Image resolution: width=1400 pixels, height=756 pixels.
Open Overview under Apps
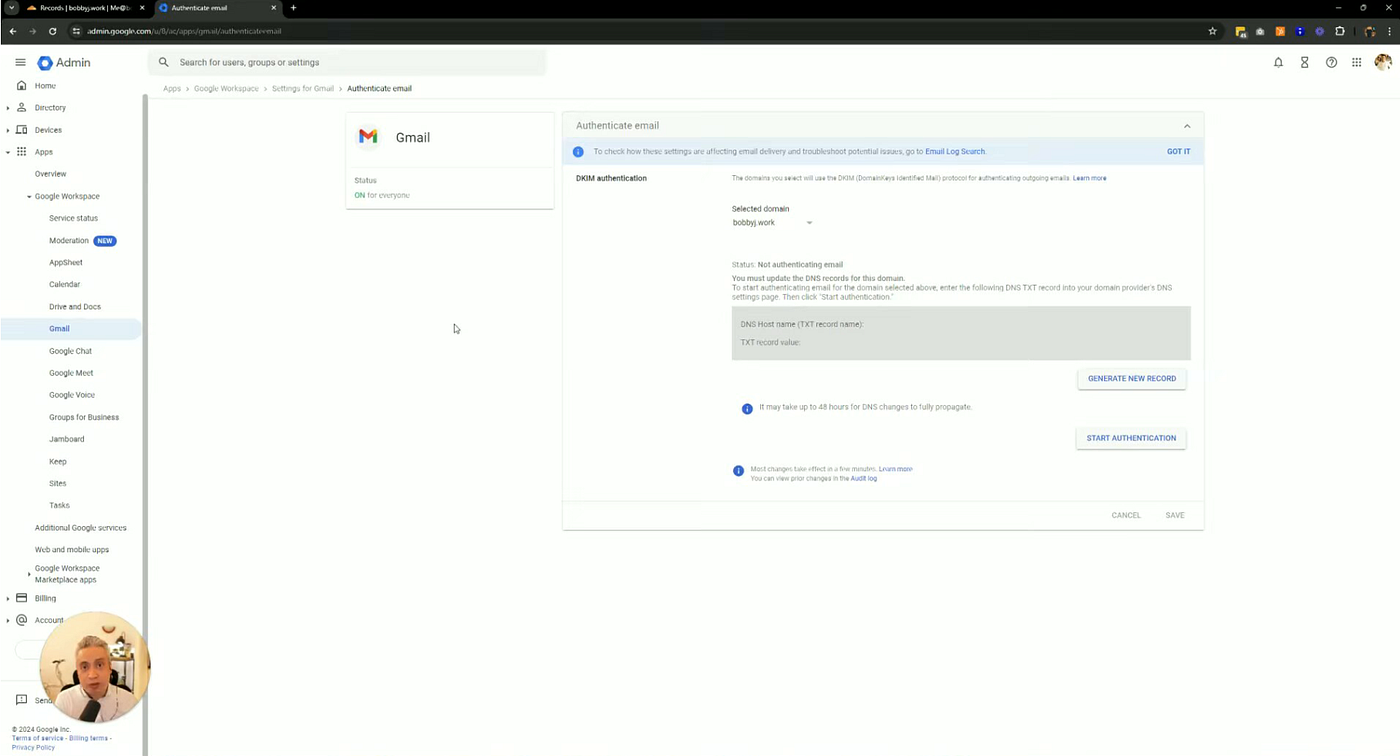51,174
